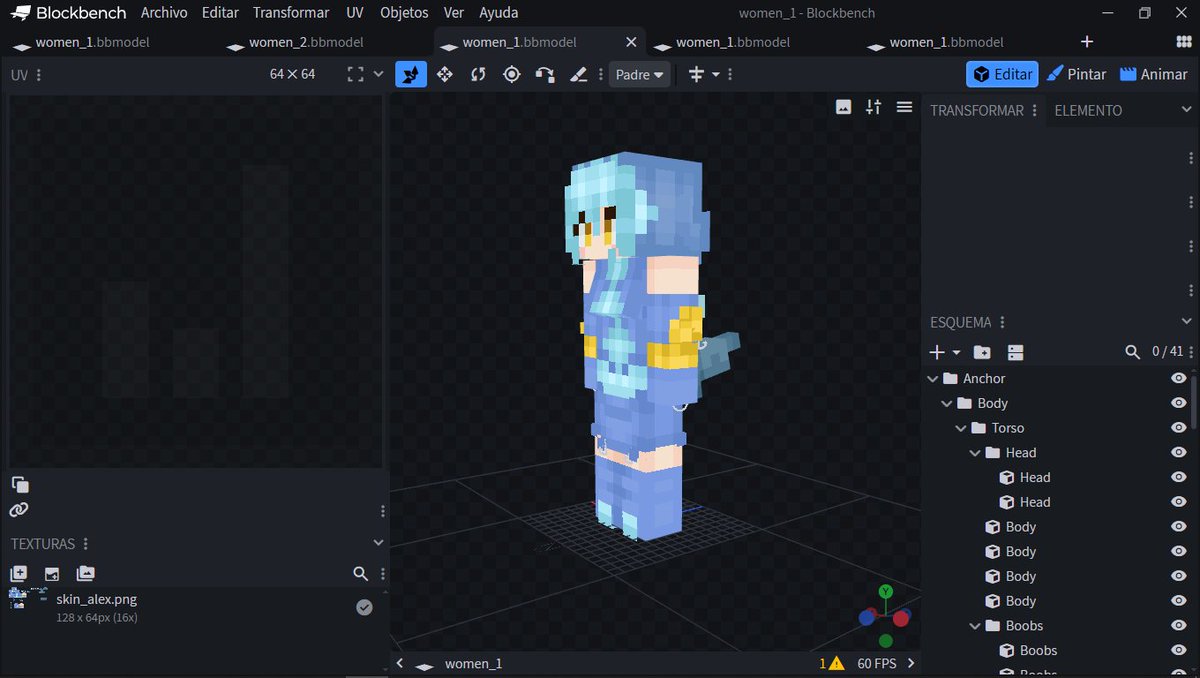
Task: Click the copy icon below the UV editor
Action: pos(20,485)
